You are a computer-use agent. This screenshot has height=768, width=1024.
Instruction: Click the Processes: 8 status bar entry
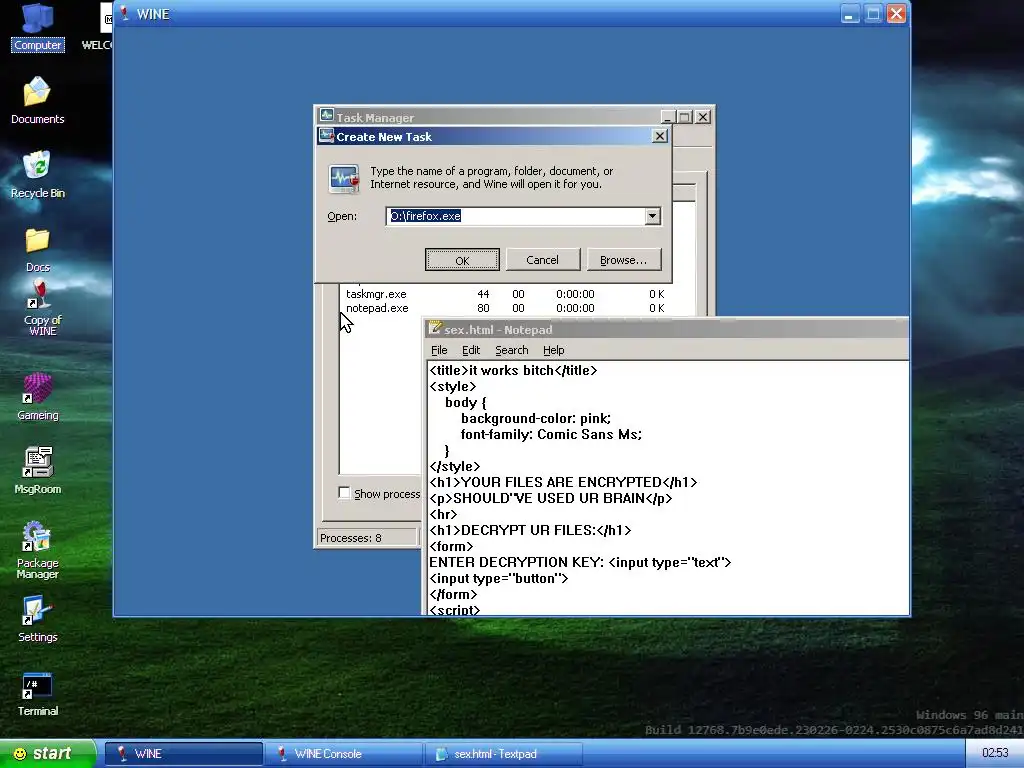[368, 537]
